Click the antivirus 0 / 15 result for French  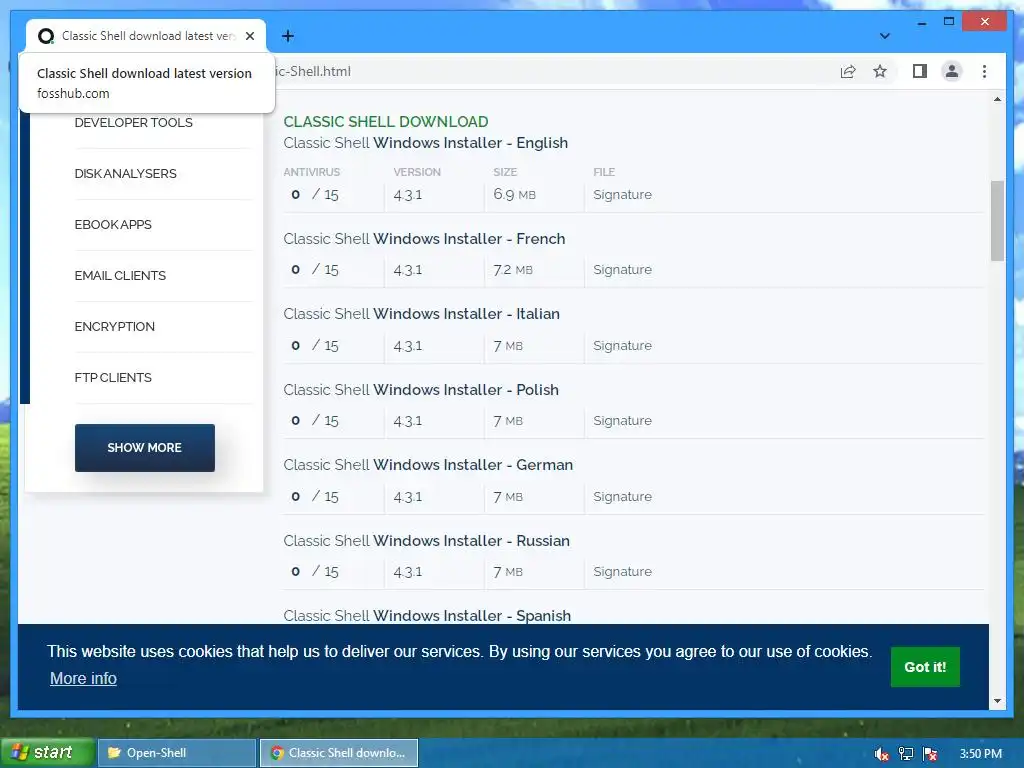315,270
